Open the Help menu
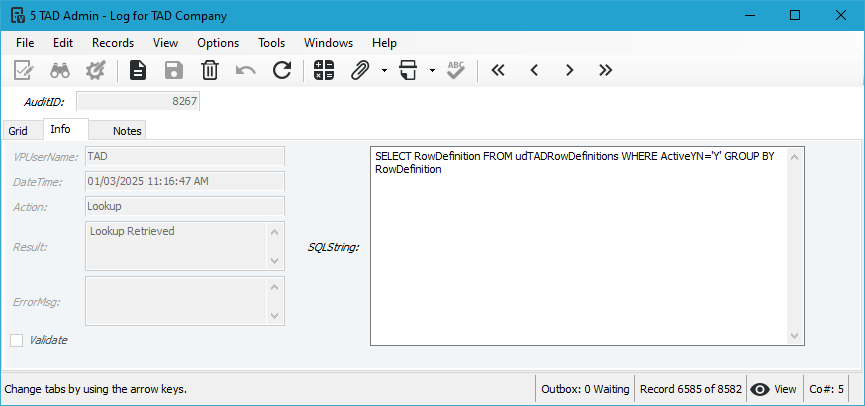 (384, 43)
